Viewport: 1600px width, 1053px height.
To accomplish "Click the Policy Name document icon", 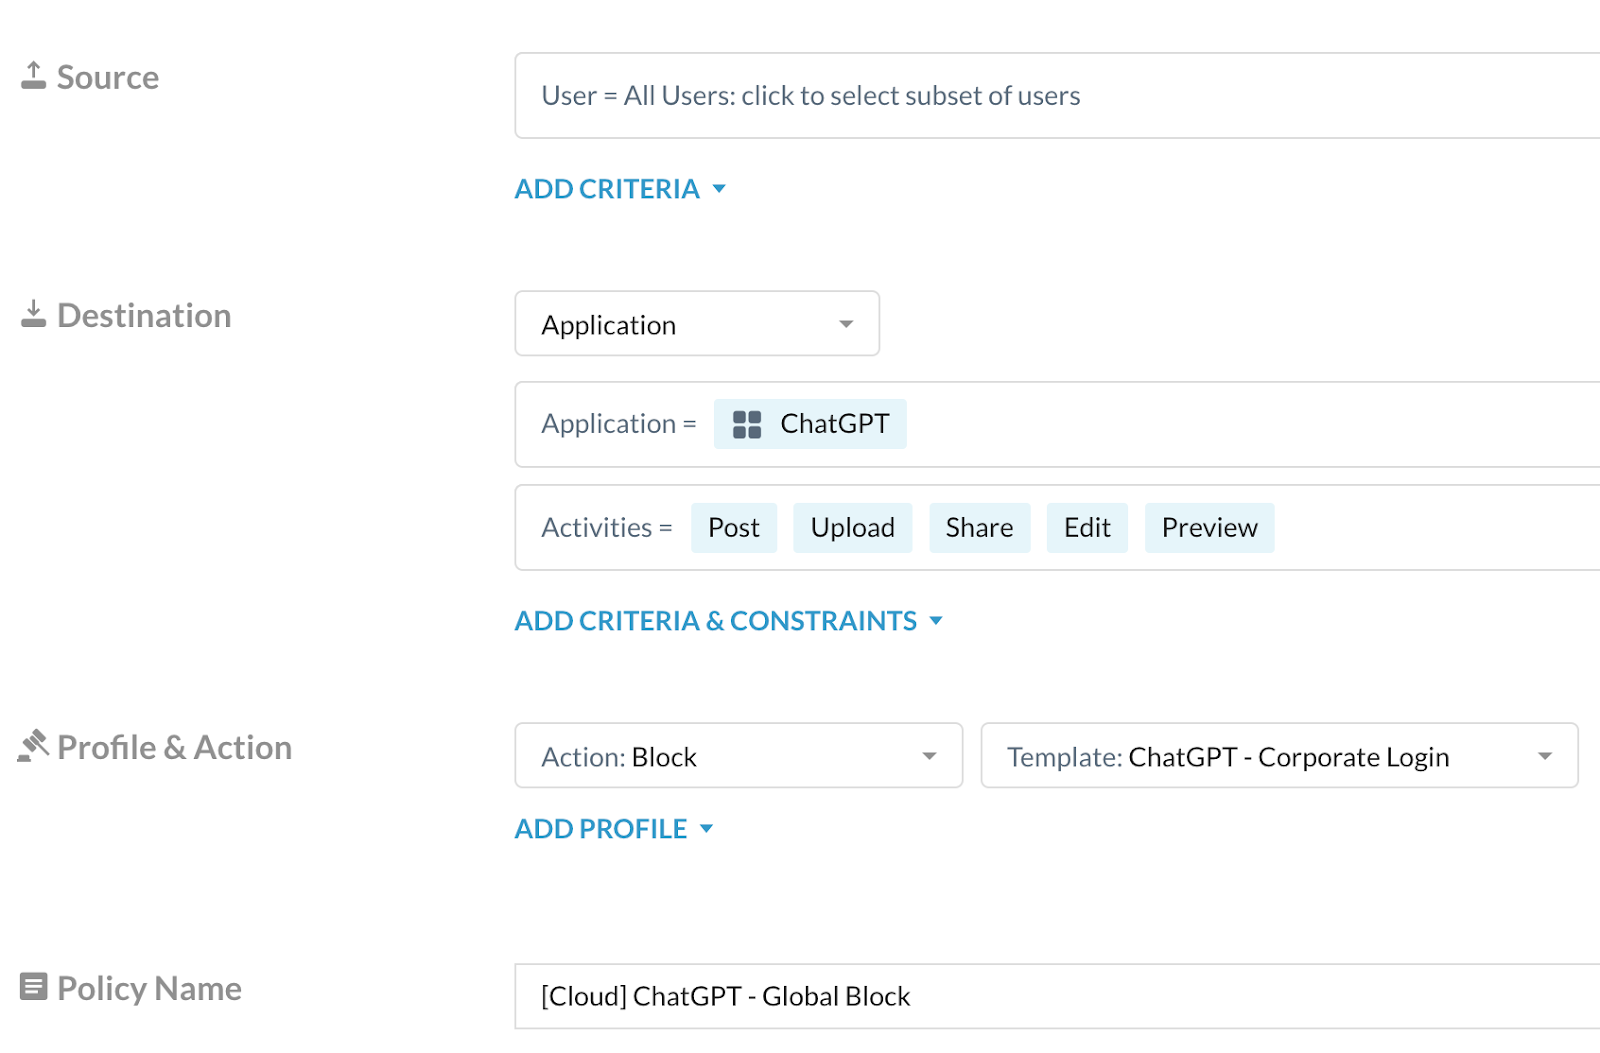I will (33, 987).
